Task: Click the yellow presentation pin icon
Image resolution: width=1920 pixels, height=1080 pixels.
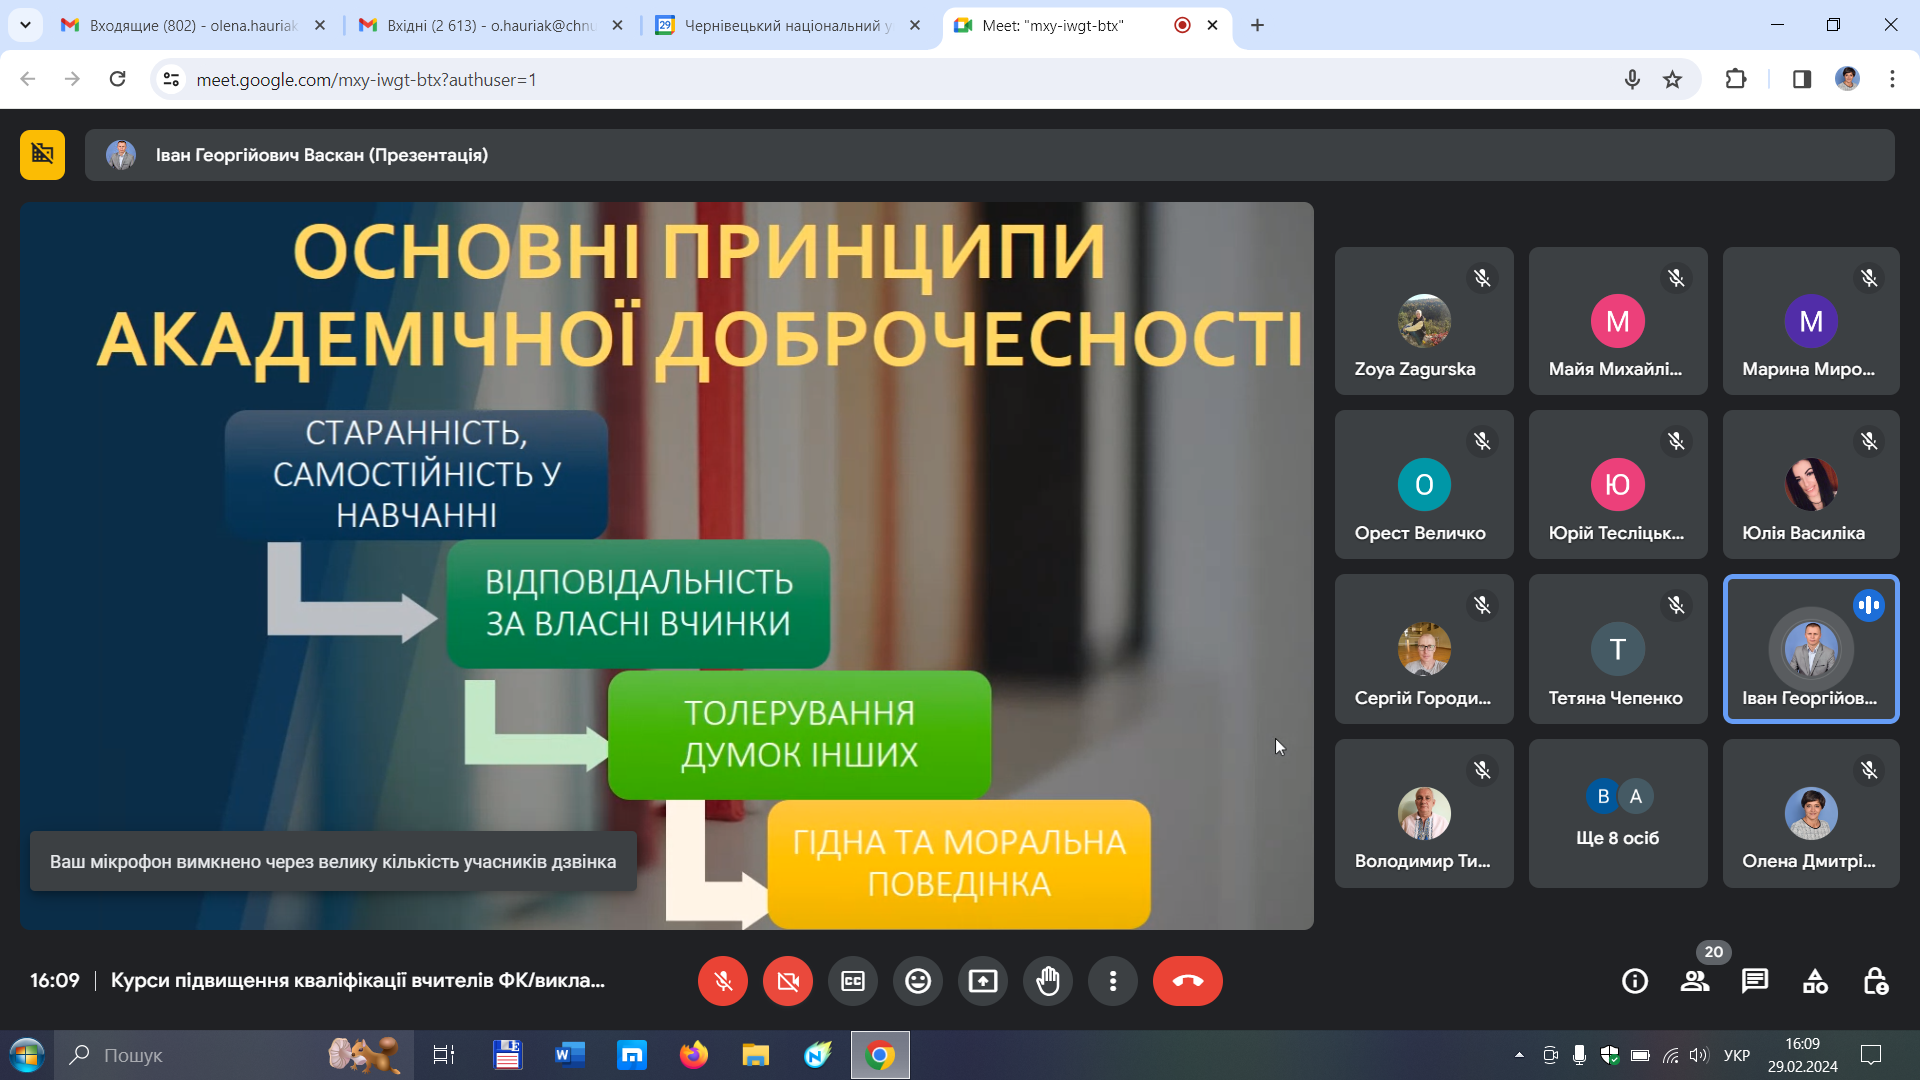Action: [x=42, y=154]
